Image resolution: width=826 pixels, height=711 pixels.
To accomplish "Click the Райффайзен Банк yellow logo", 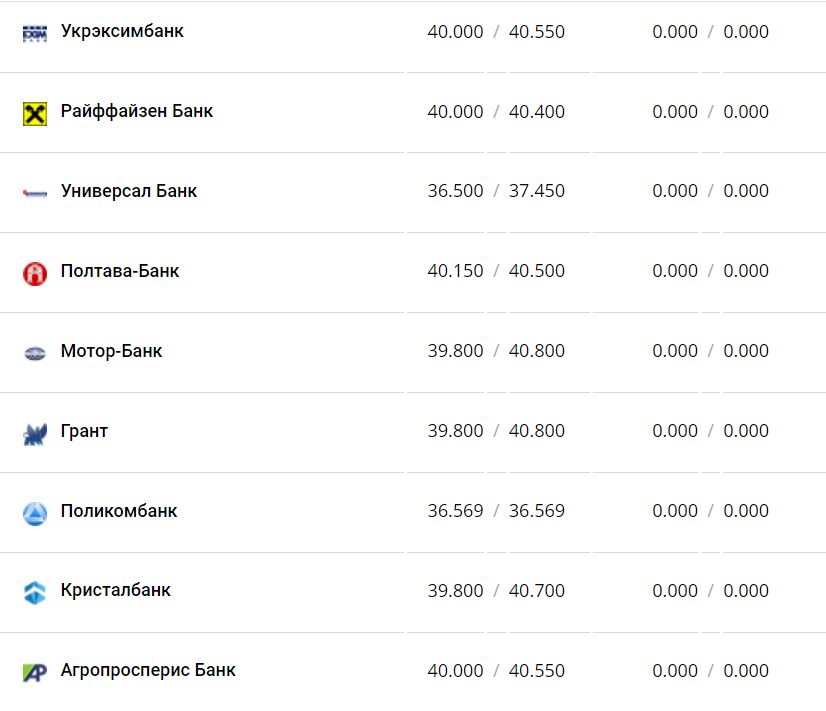I will (x=35, y=113).
